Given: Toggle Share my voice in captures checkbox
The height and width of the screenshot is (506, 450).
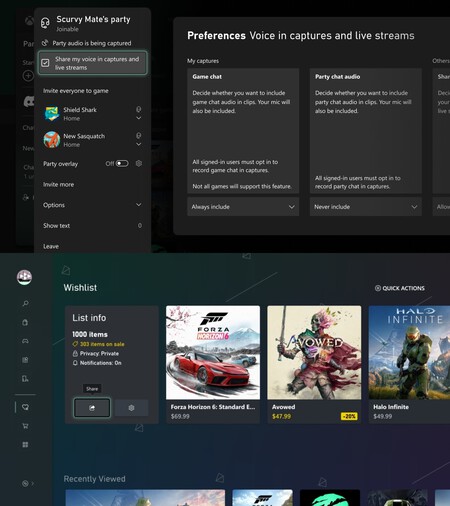Looking at the screenshot, I should point(45,63).
